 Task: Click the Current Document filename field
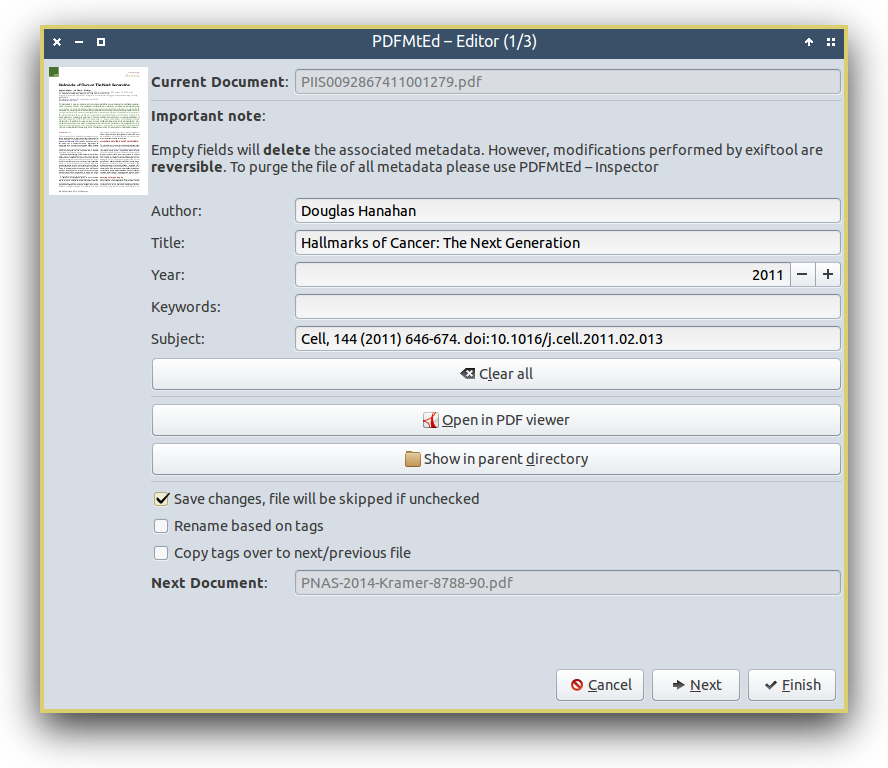click(x=567, y=82)
